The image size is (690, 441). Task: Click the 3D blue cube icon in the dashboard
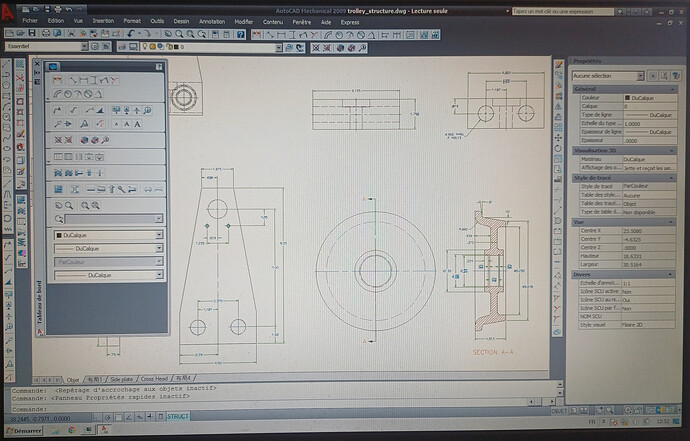pyautogui.click(x=84, y=140)
